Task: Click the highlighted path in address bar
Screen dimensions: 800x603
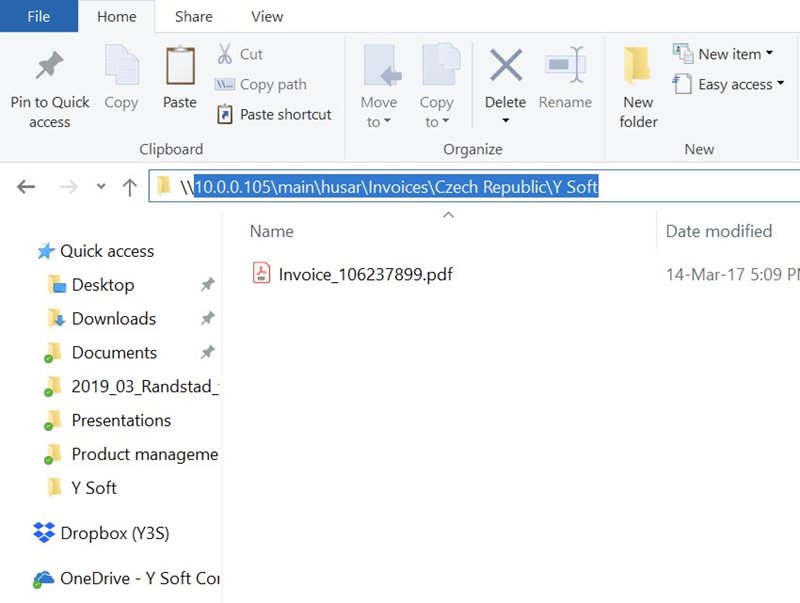Action: [396, 187]
